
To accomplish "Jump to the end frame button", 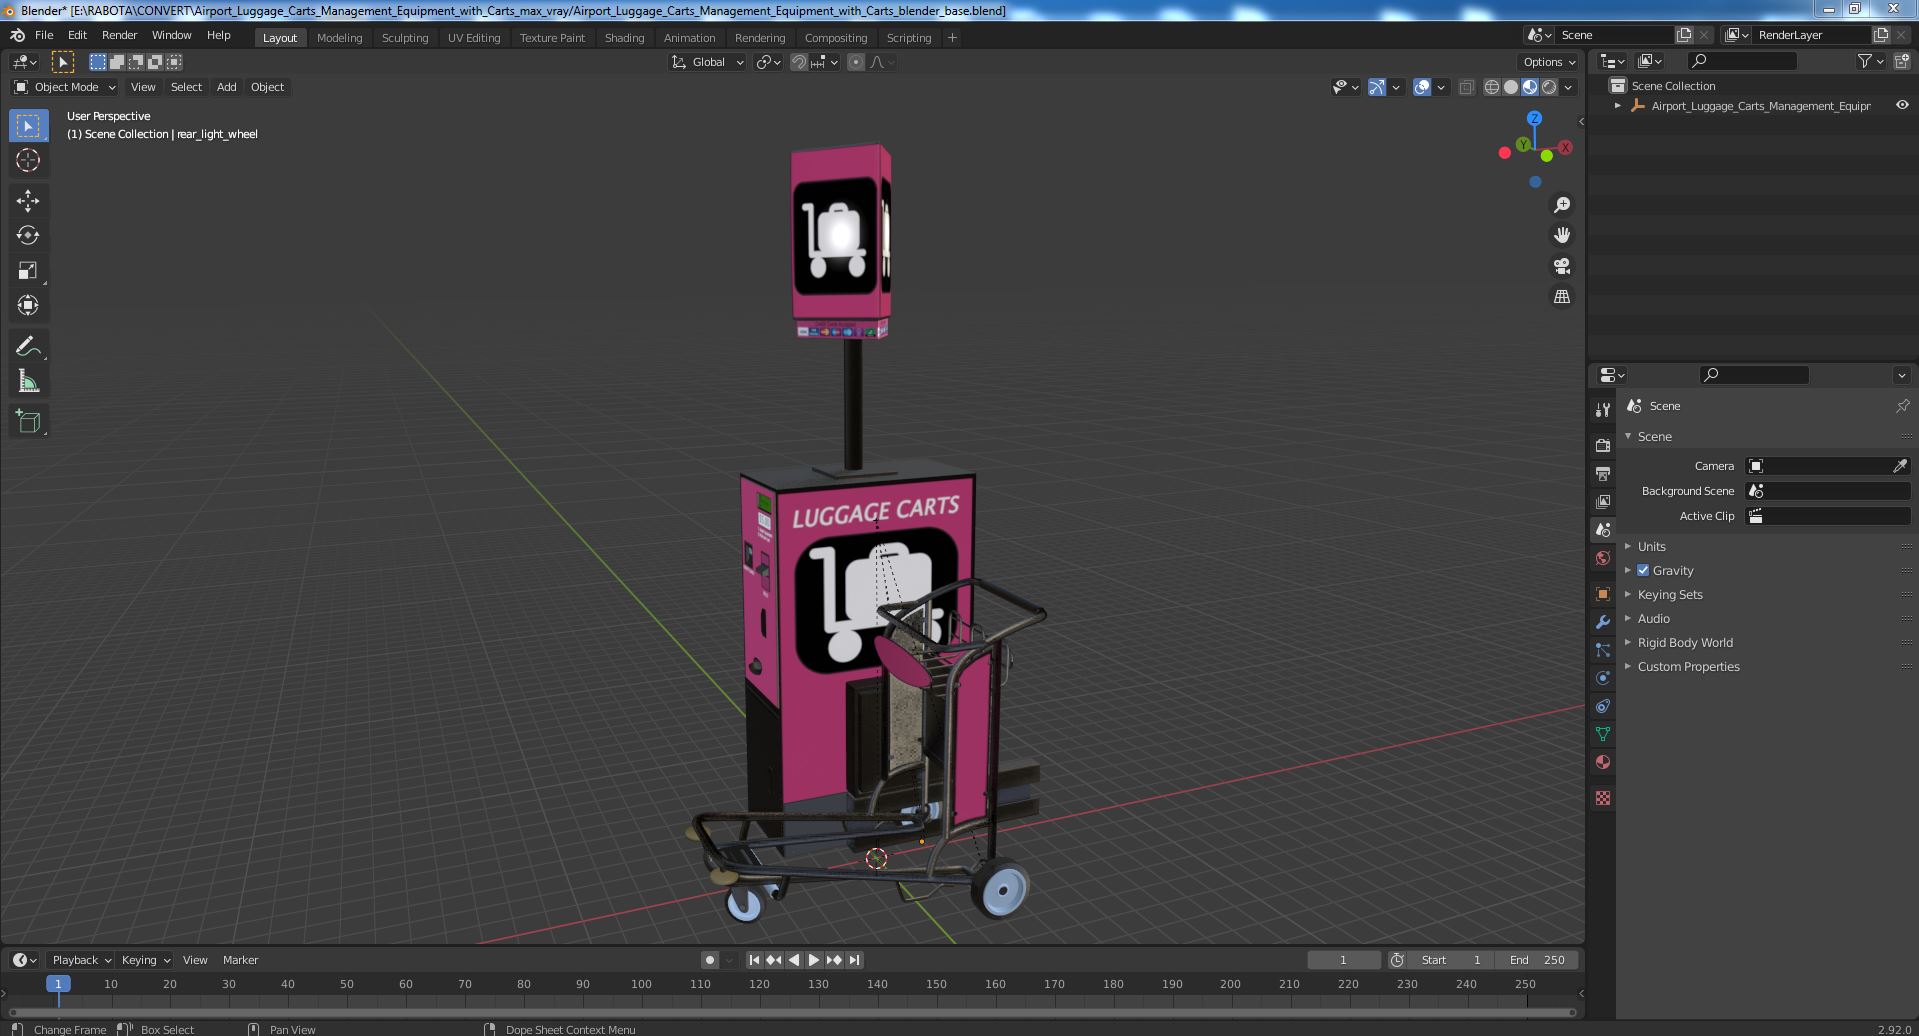I will pyautogui.click(x=854, y=960).
